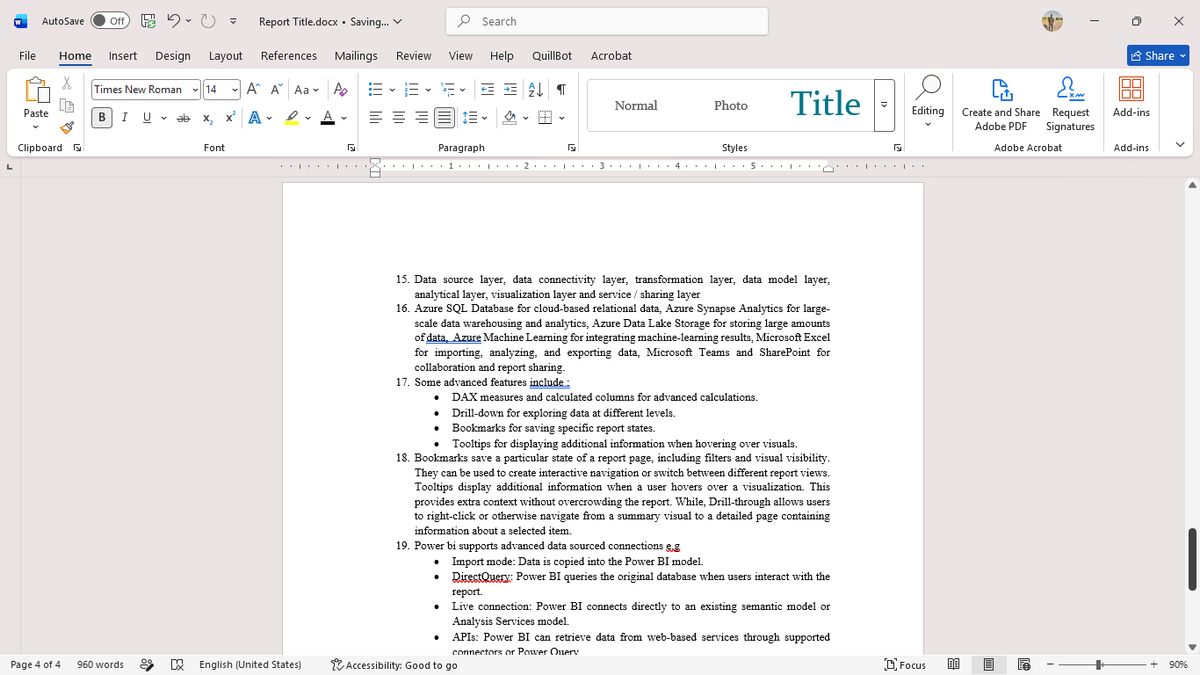Switch to Web Layout view in status bar
Viewport: 1200px width, 675px height.
[x=1024, y=665]
